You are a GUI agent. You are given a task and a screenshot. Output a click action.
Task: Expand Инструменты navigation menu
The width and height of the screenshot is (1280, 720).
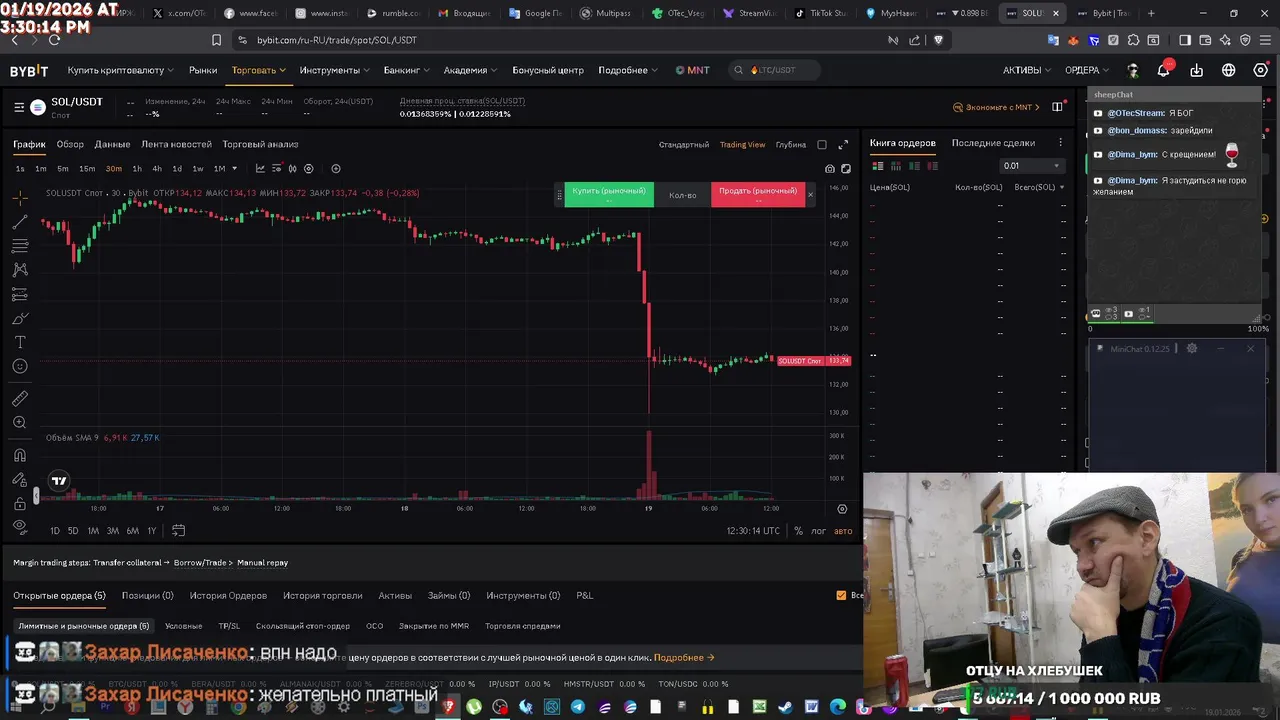[335, 70]
